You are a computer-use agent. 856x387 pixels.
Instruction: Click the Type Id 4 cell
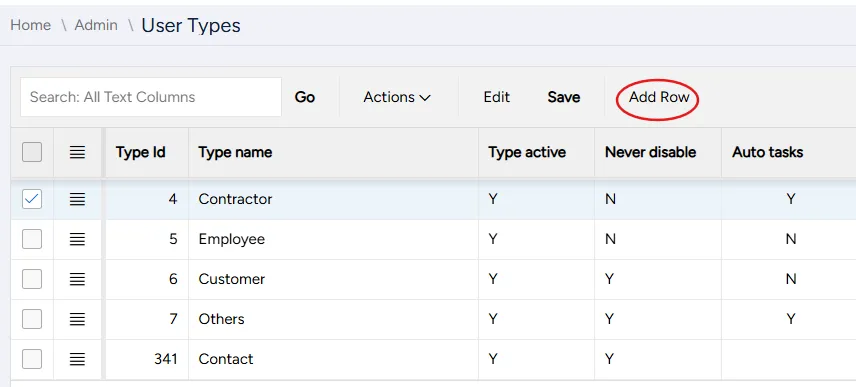click(x=147, y=199)
